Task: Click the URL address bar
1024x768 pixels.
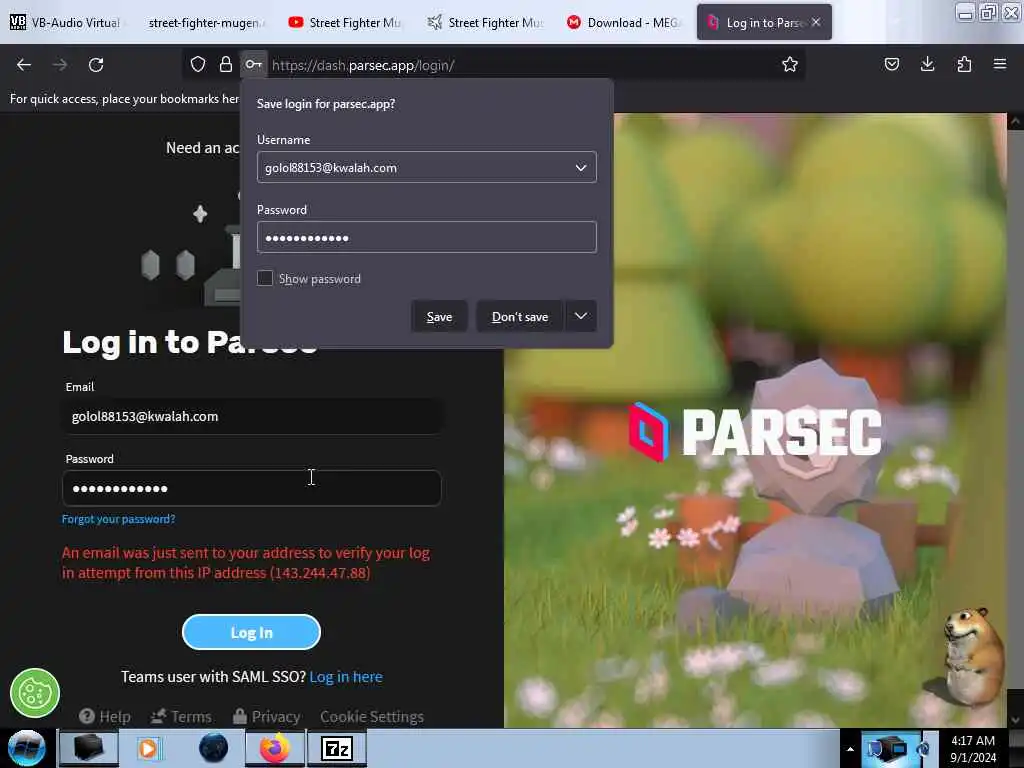Action: tap(522, 65)
